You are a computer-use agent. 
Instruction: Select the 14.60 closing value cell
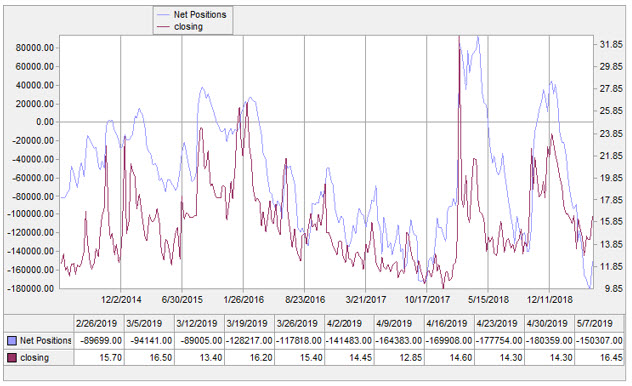pos(449,358)
